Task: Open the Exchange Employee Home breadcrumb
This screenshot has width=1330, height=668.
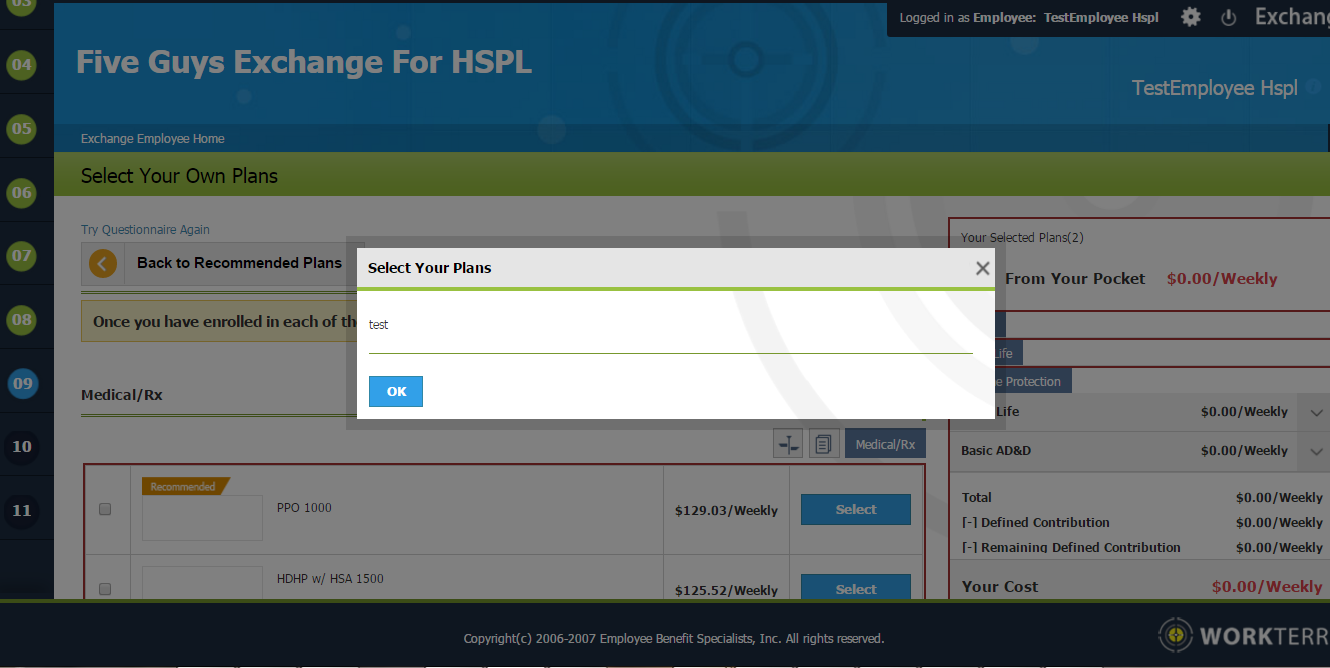Action: pos(153,139)
